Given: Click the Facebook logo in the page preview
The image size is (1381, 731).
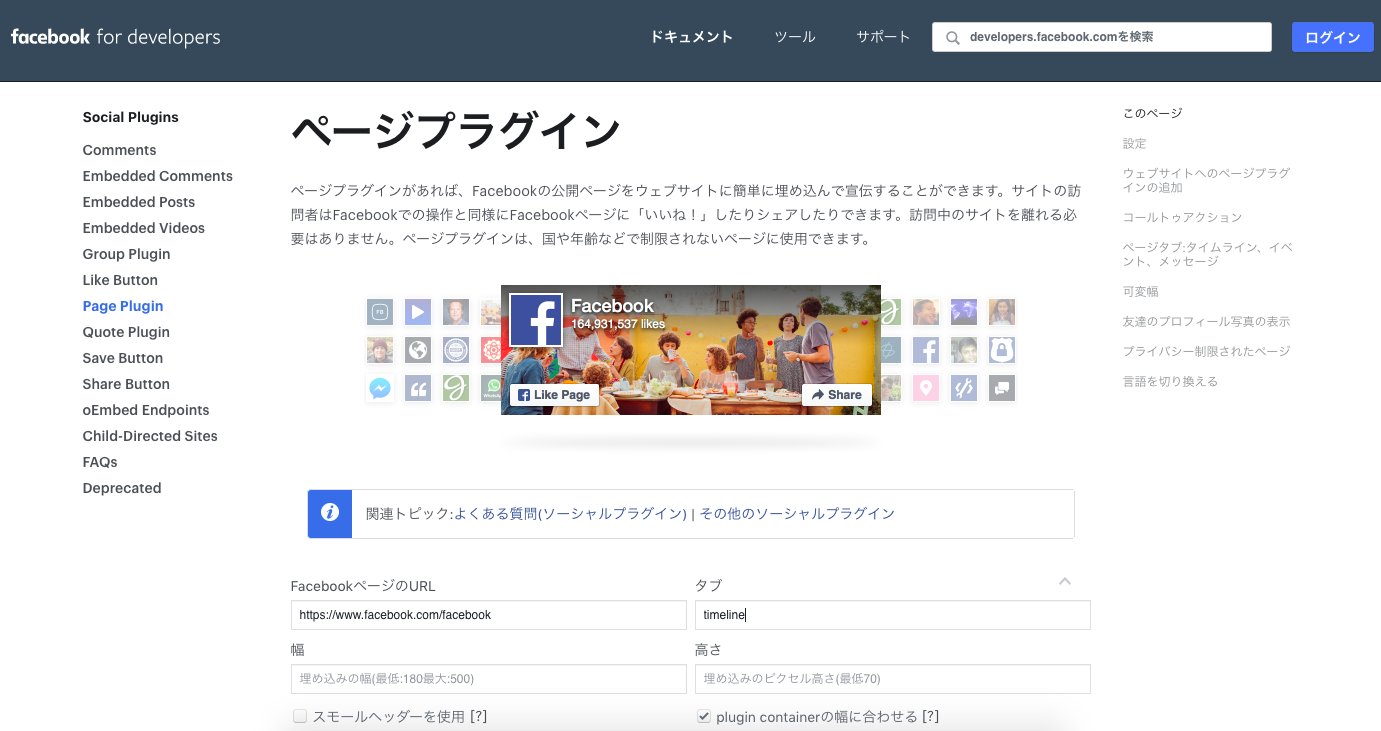Looking at the screenshot, I should pos(536,320).
